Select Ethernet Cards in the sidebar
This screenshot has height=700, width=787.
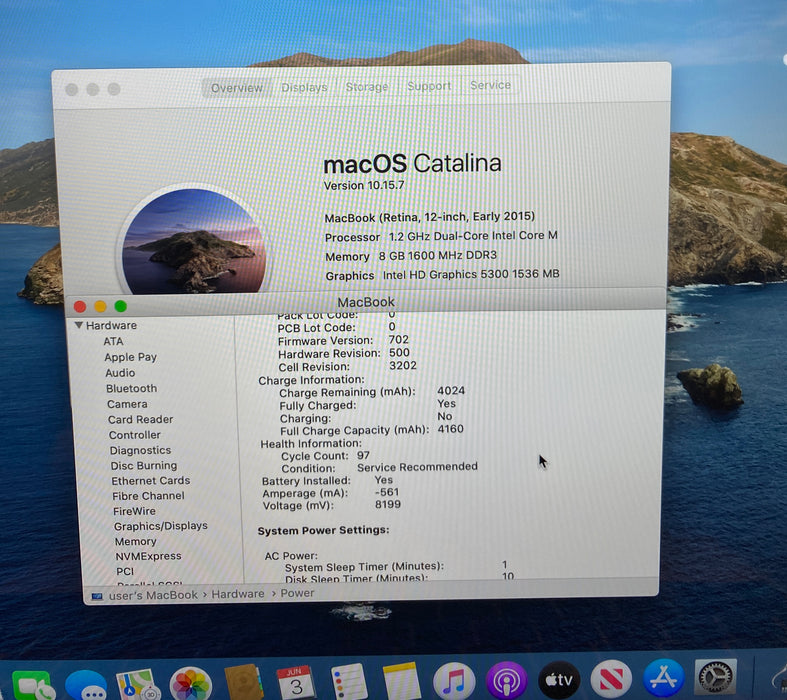(x=151, y=481)
